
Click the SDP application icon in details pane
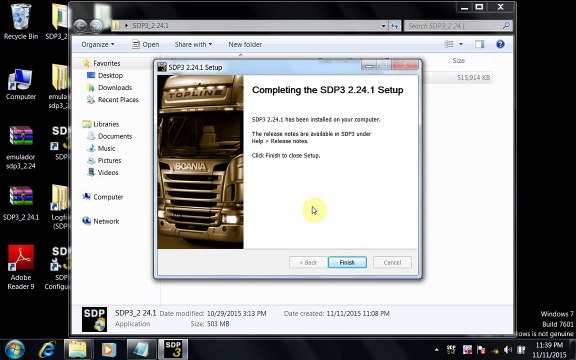94,319
